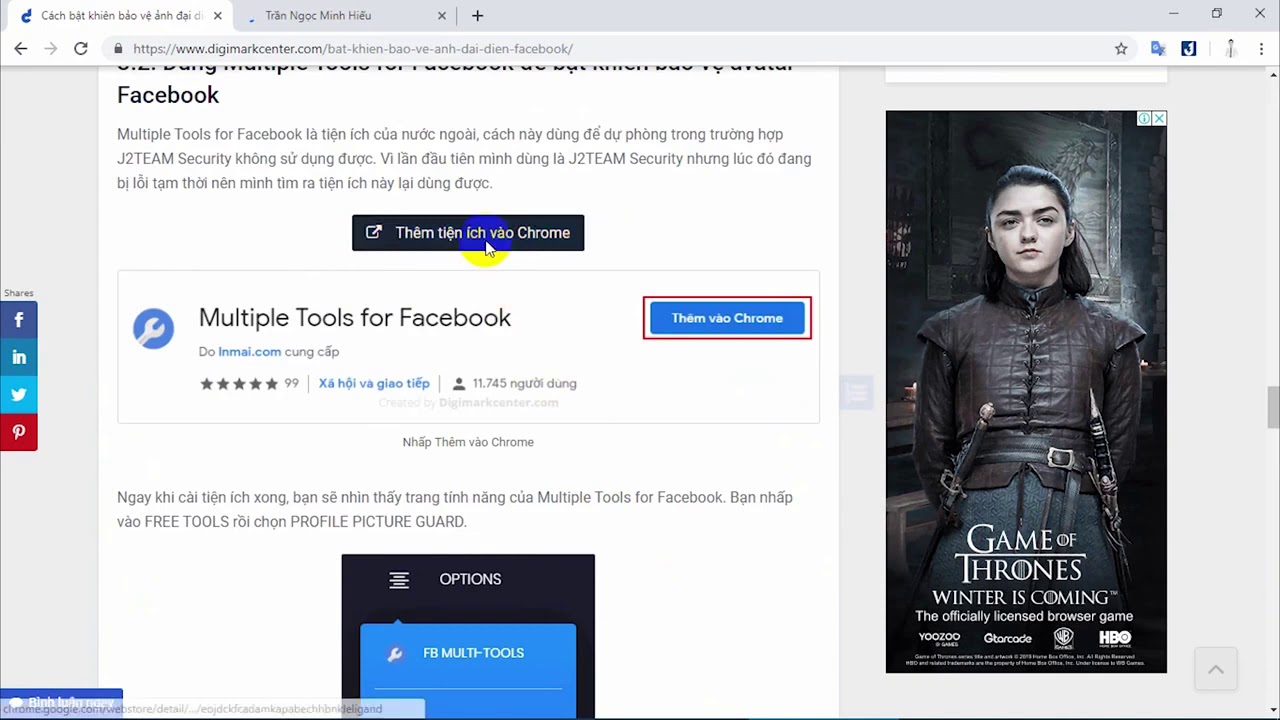This screenshot has width=1280, height=720.
Task: Close the 'Cách bật khiên bảo vệ' tab
Action: pyautogui.click(x=218, y=15)
